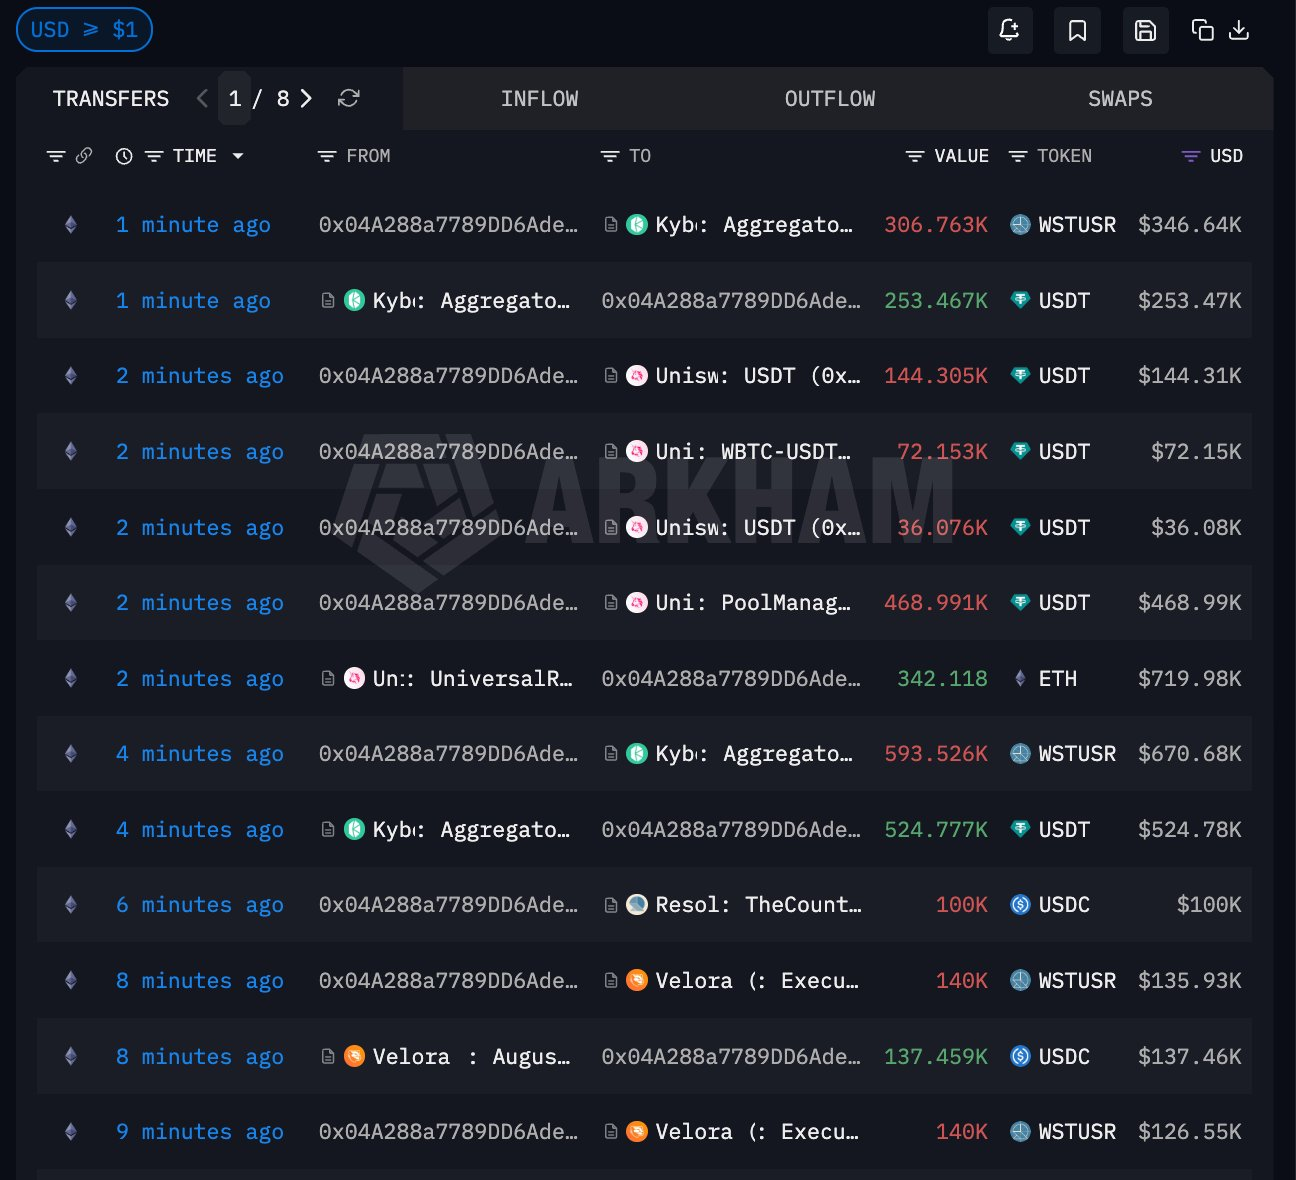Open the FROM column filter
Screen dimensions: 1296x1180
[327, 156]
